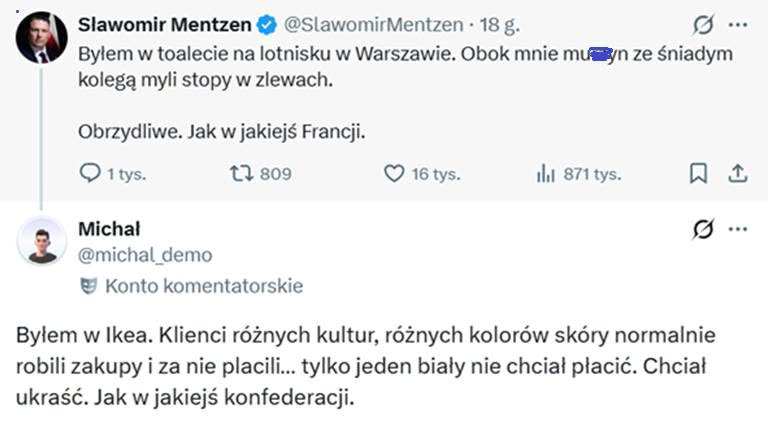The height and width of the screenshot is (427, 768).
Task: Open Sławomir Mentzen's profile picture
Action: click(x=42, y=38)
